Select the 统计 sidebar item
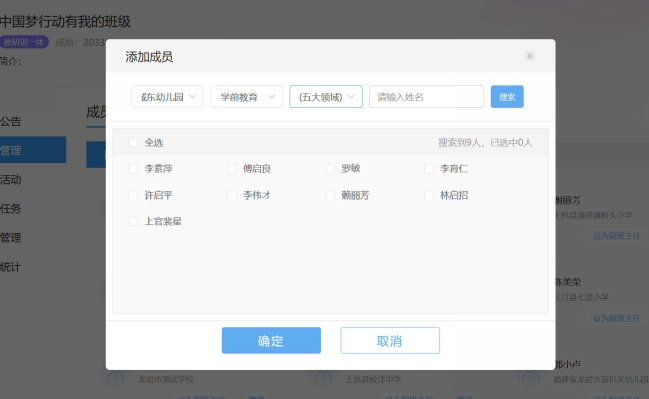 click(11, 267)
